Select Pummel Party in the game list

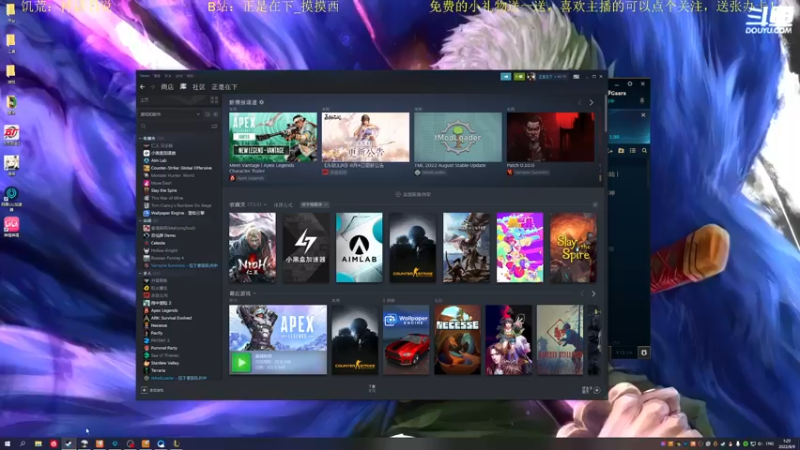(x=164, y=348)
